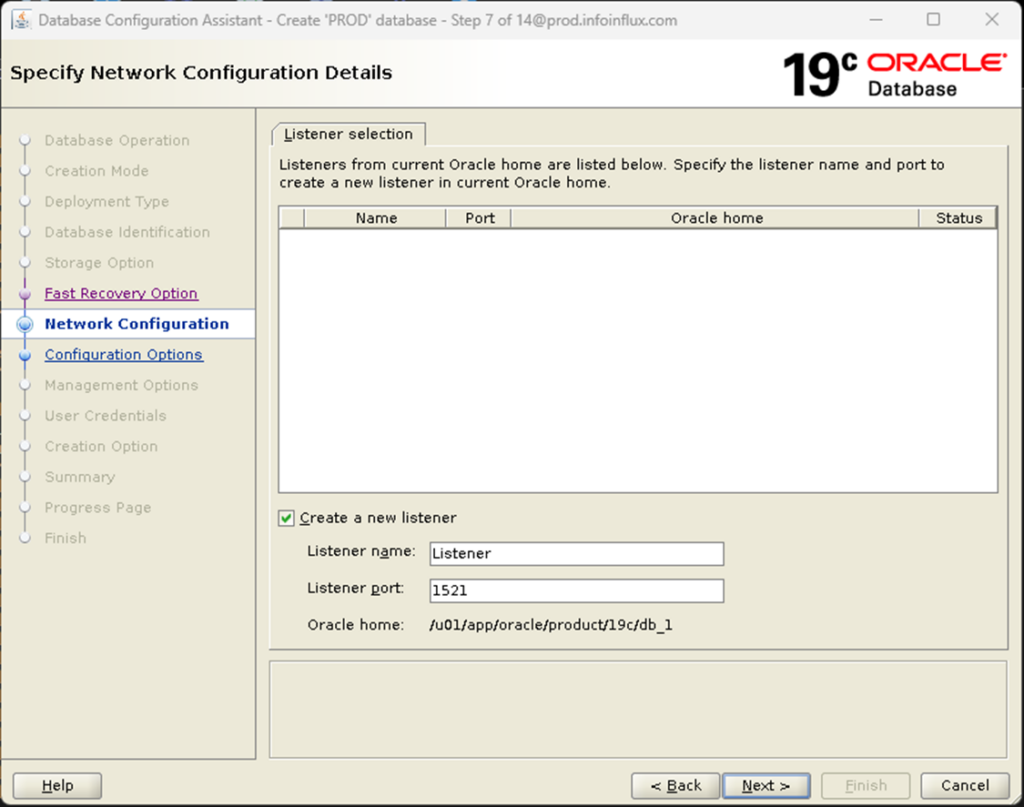
Task: Select the Database Operation step in sidebar
Action: point(117,140)
